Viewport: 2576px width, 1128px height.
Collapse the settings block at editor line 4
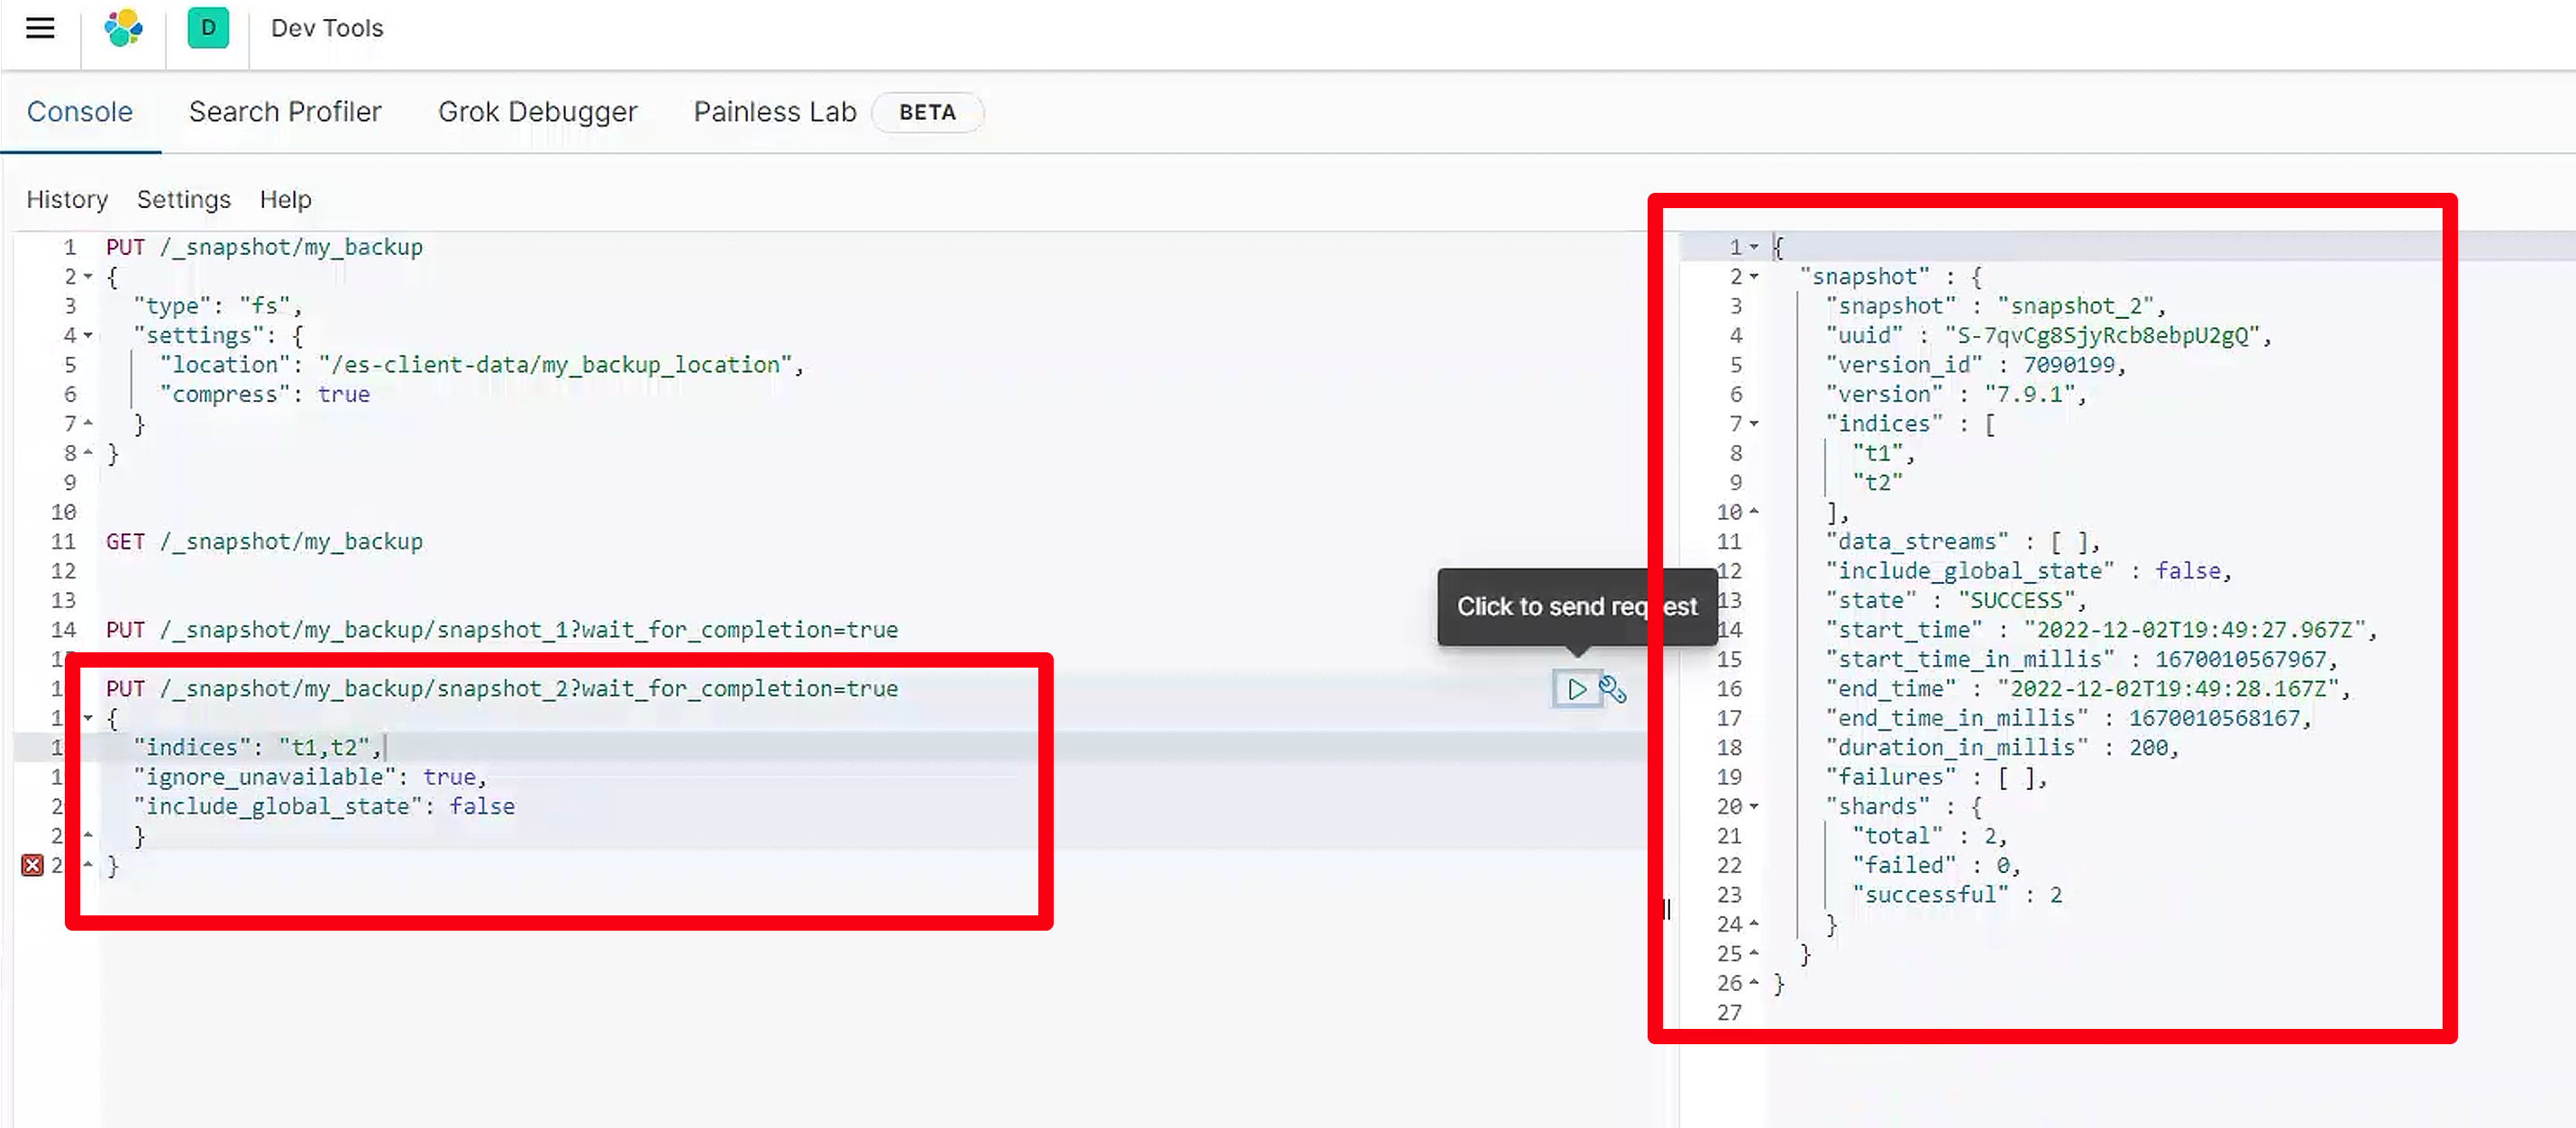click(x=88, y=335)
